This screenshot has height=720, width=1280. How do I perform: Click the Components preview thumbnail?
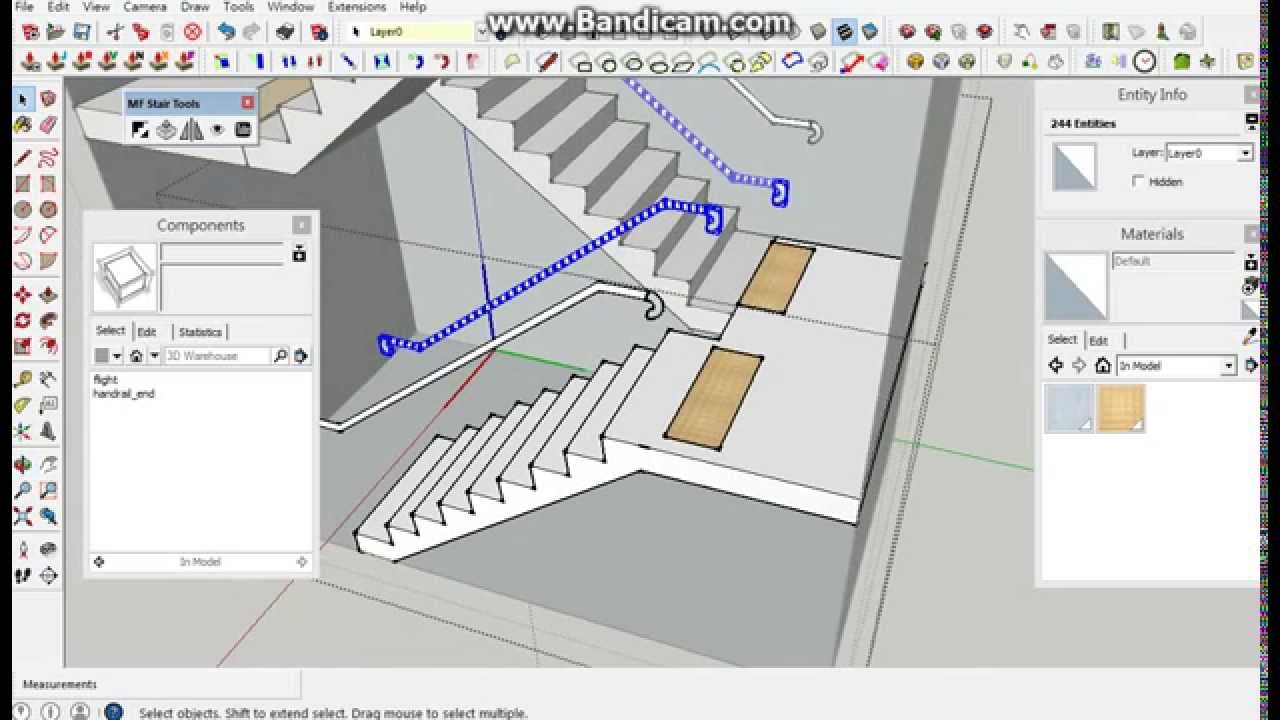[125, 277]
